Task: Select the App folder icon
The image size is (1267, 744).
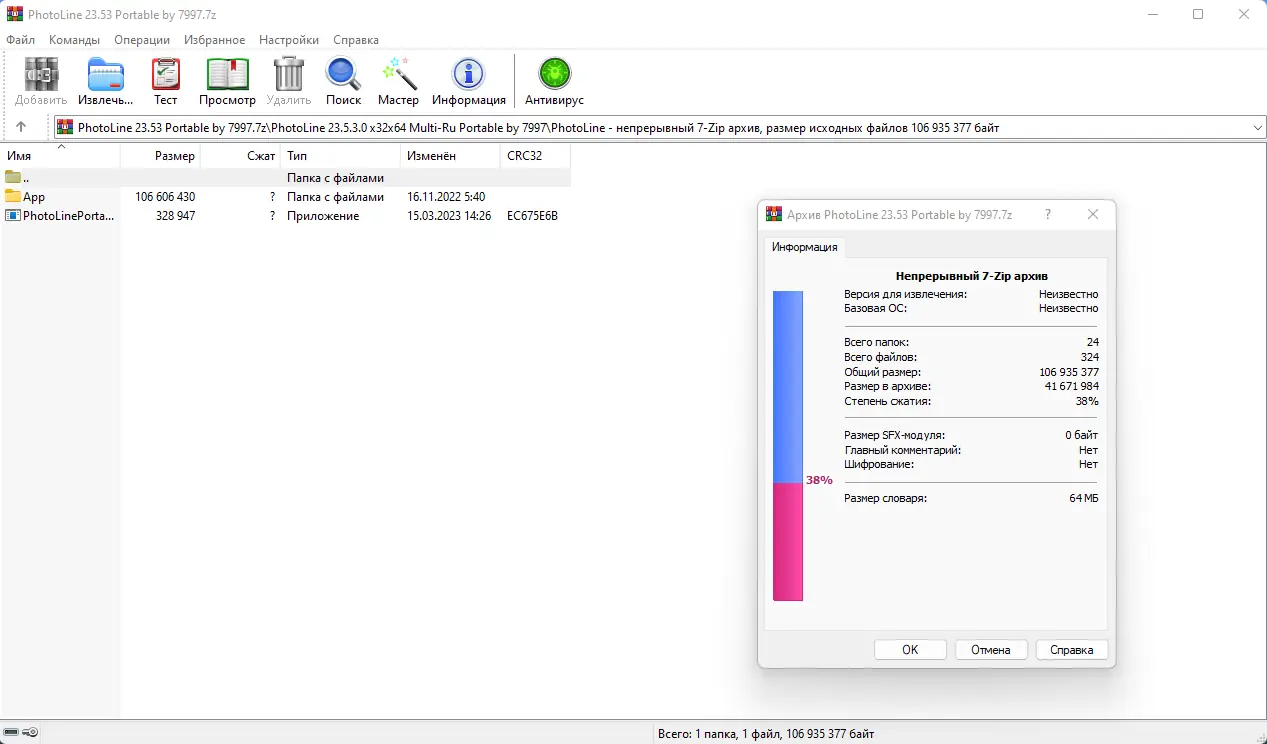Action: pyautogui.click(x=13, y=196)
